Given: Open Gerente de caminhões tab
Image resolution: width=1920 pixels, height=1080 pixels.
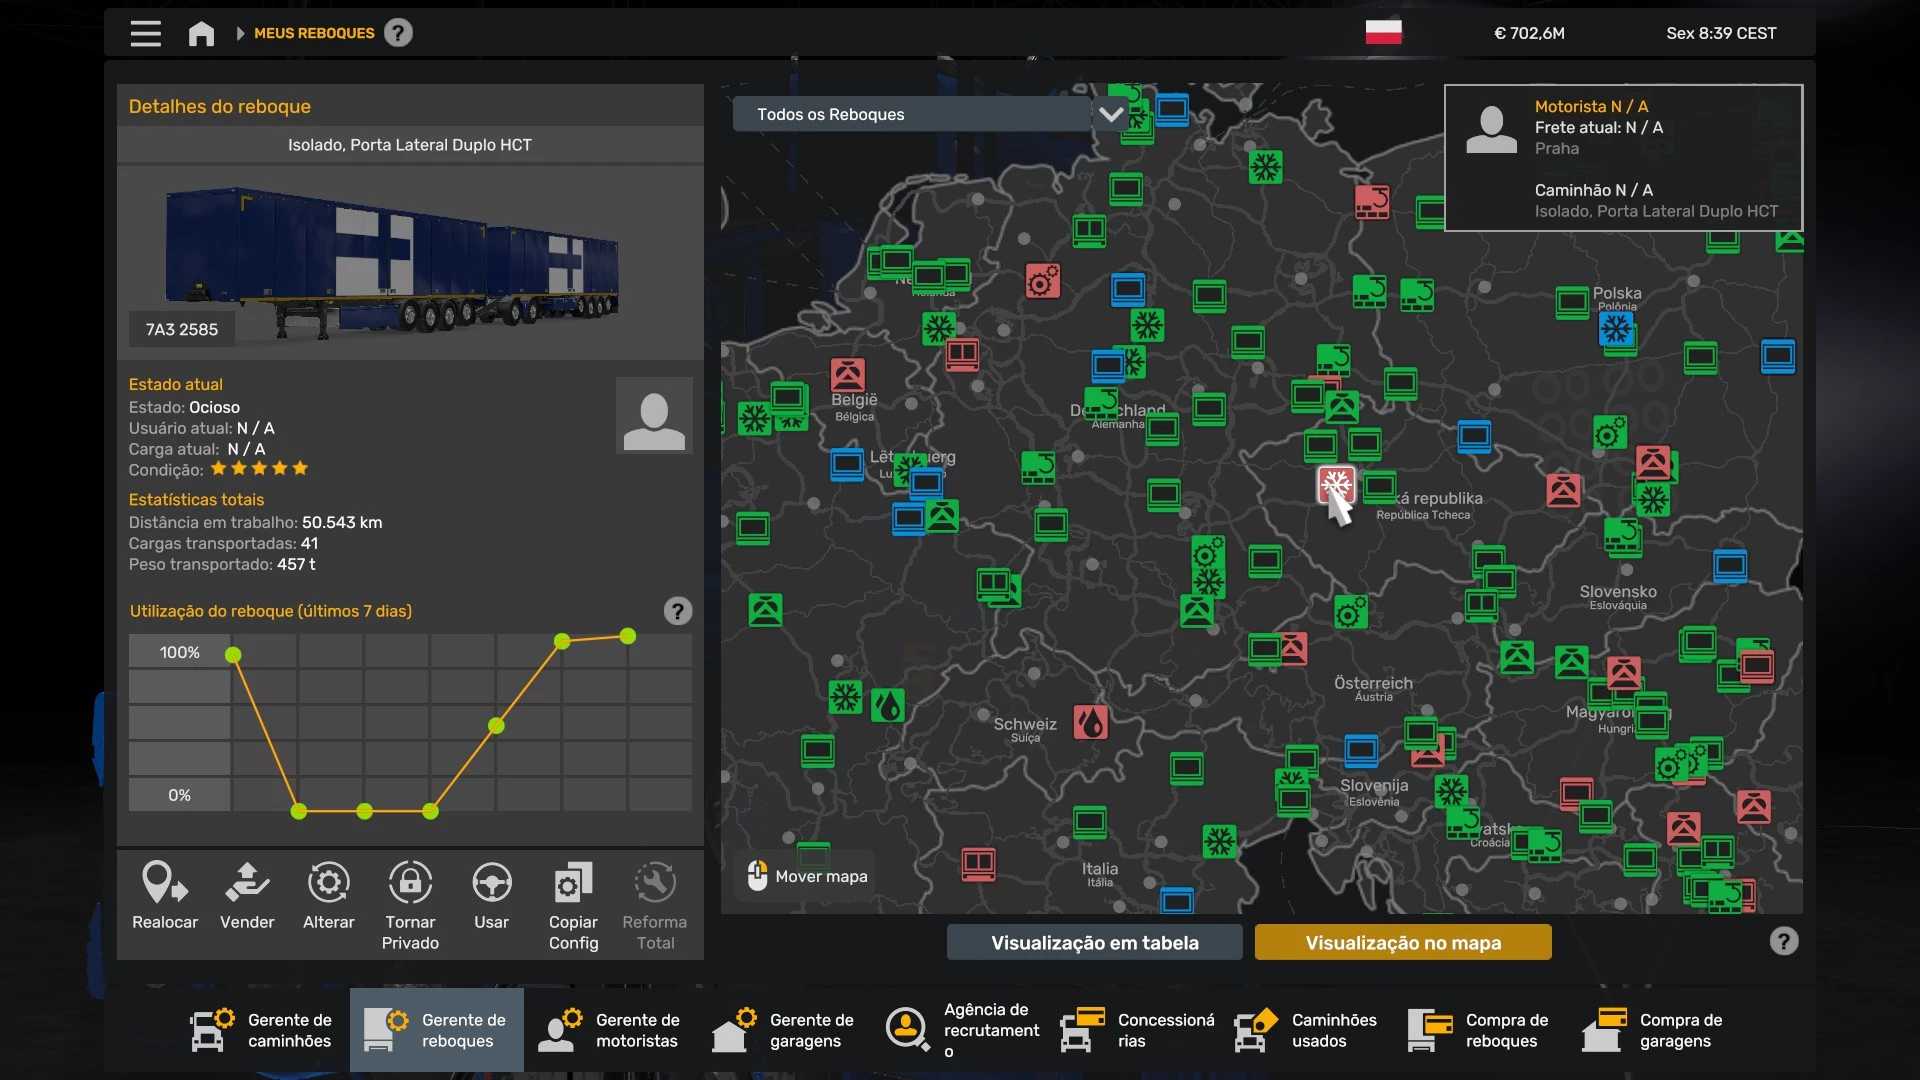Looking at the screenshot, I should [x=263, y=1030].
